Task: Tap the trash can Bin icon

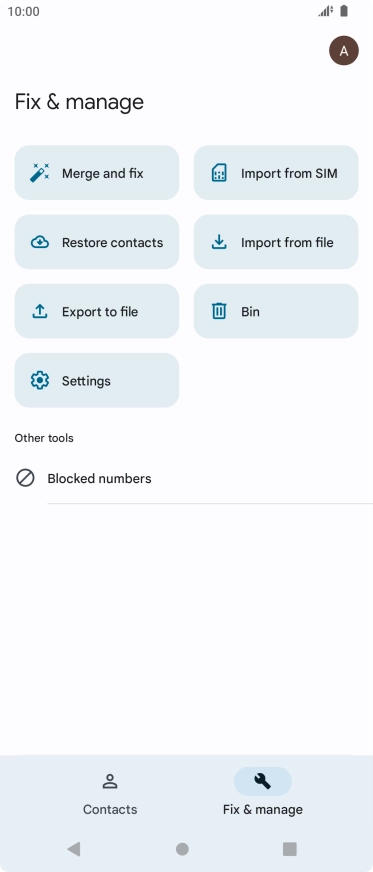Action: tap(219, 311)
